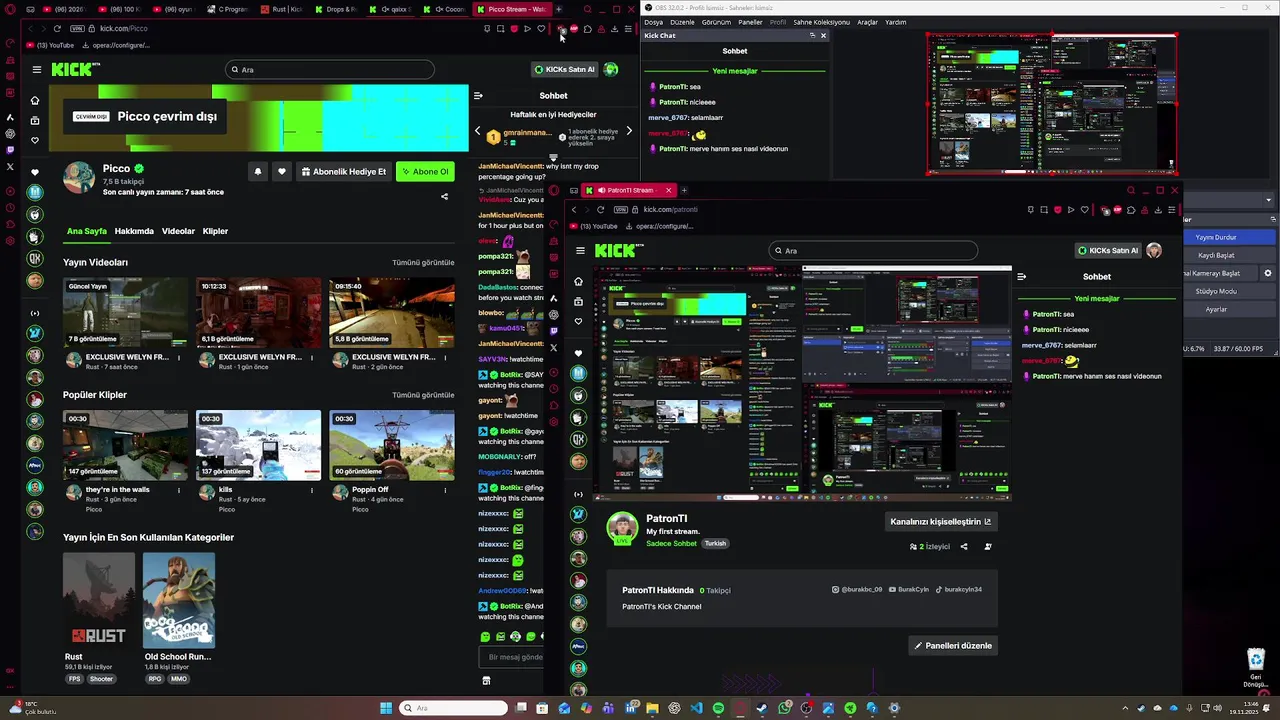
Task: Open options menu for the kills clip
Action: tap(312, 490)
